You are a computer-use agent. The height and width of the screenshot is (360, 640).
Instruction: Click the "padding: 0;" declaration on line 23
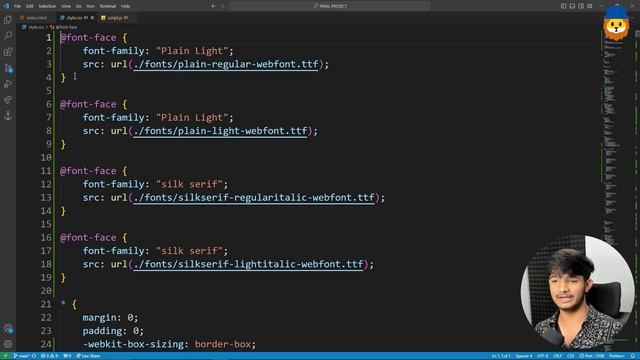tap(113, 331)
